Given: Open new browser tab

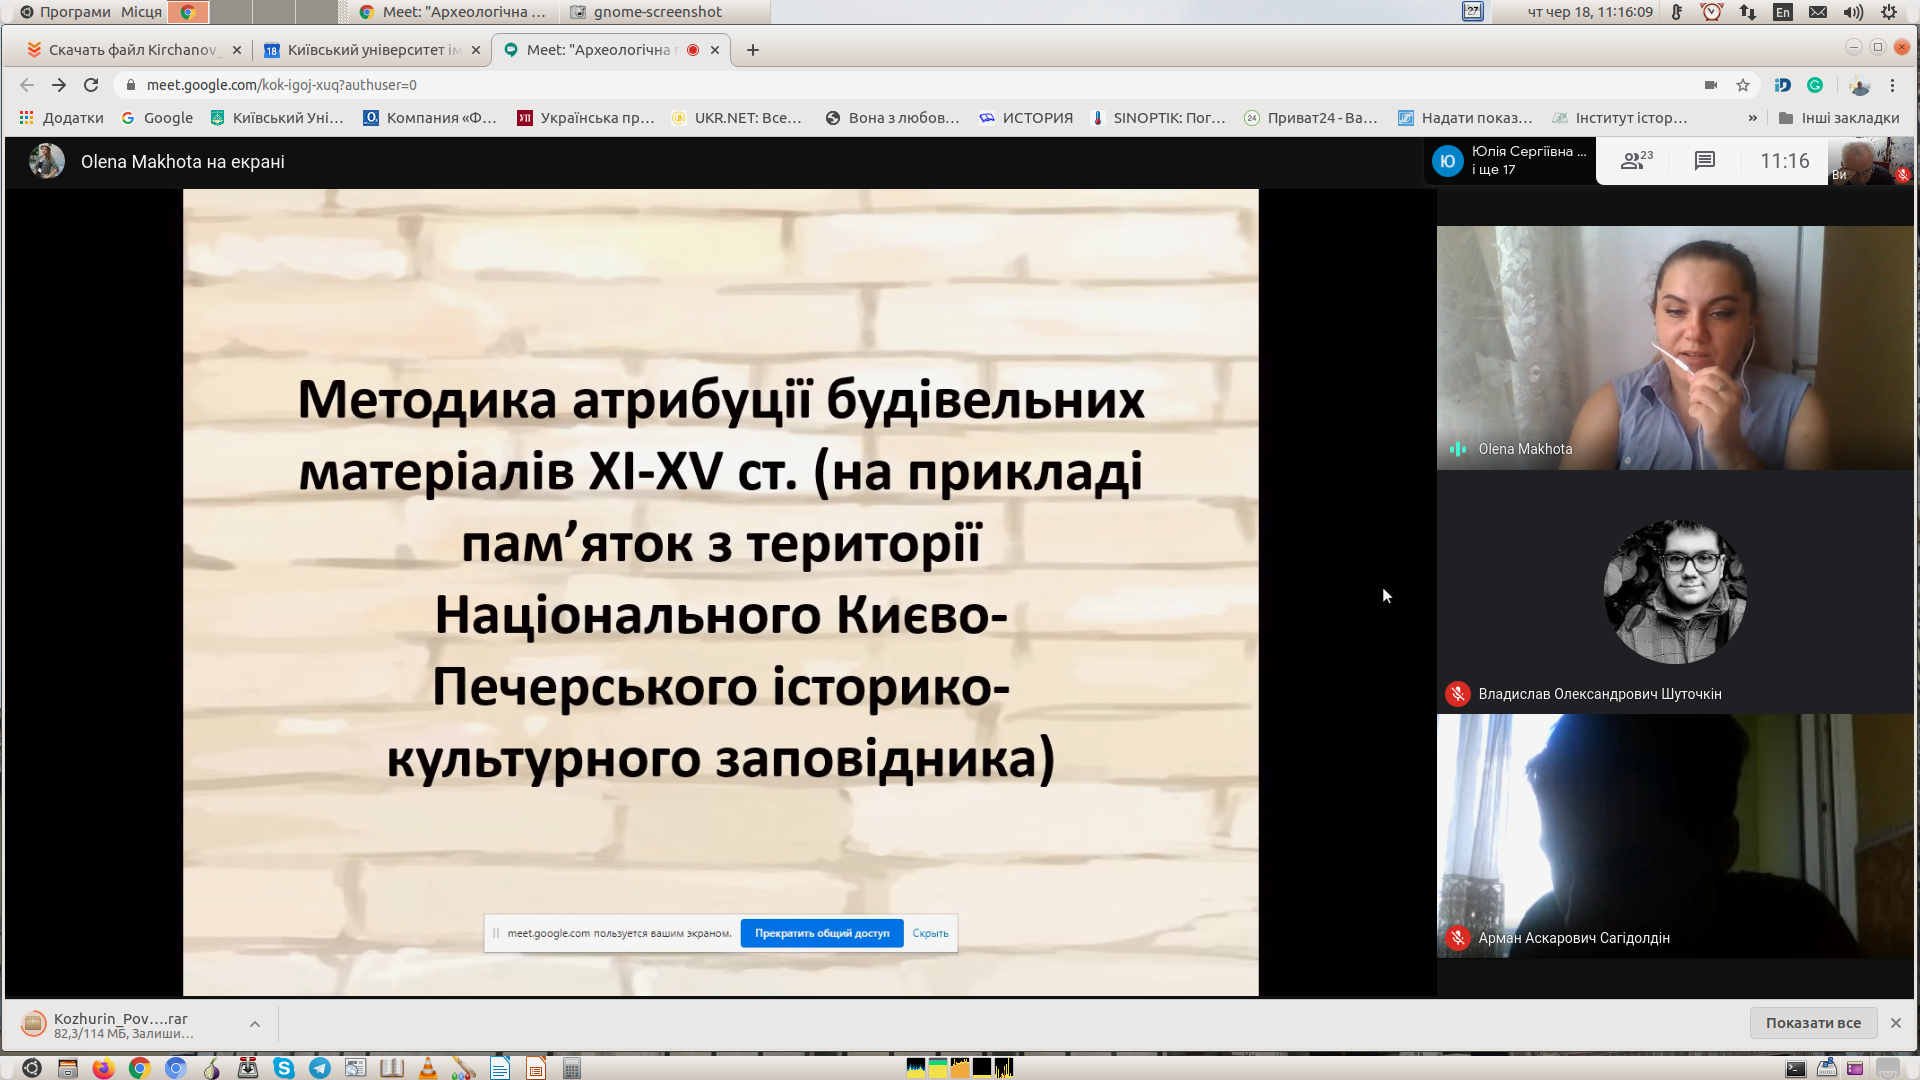Looking at the screenshot, I should pos(753,50).
